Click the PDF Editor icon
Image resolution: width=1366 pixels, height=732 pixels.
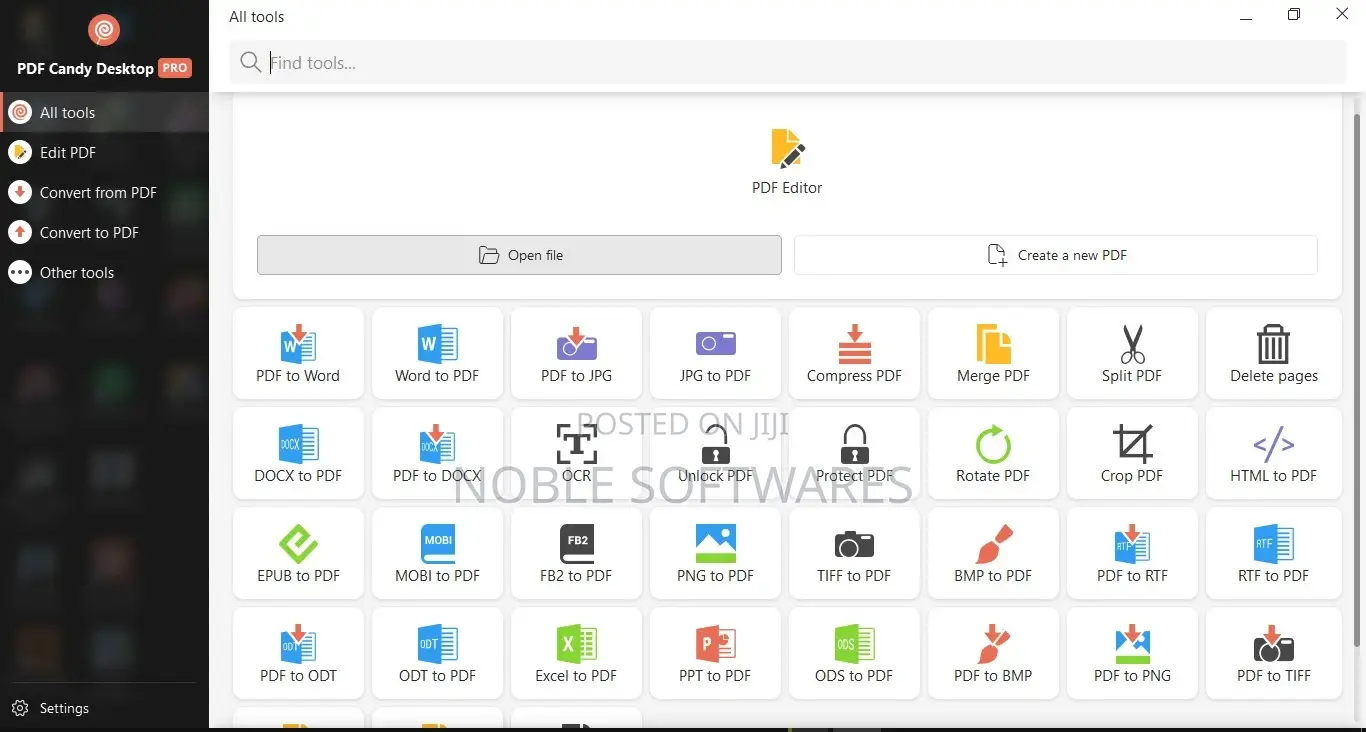(x=787, y=149)
